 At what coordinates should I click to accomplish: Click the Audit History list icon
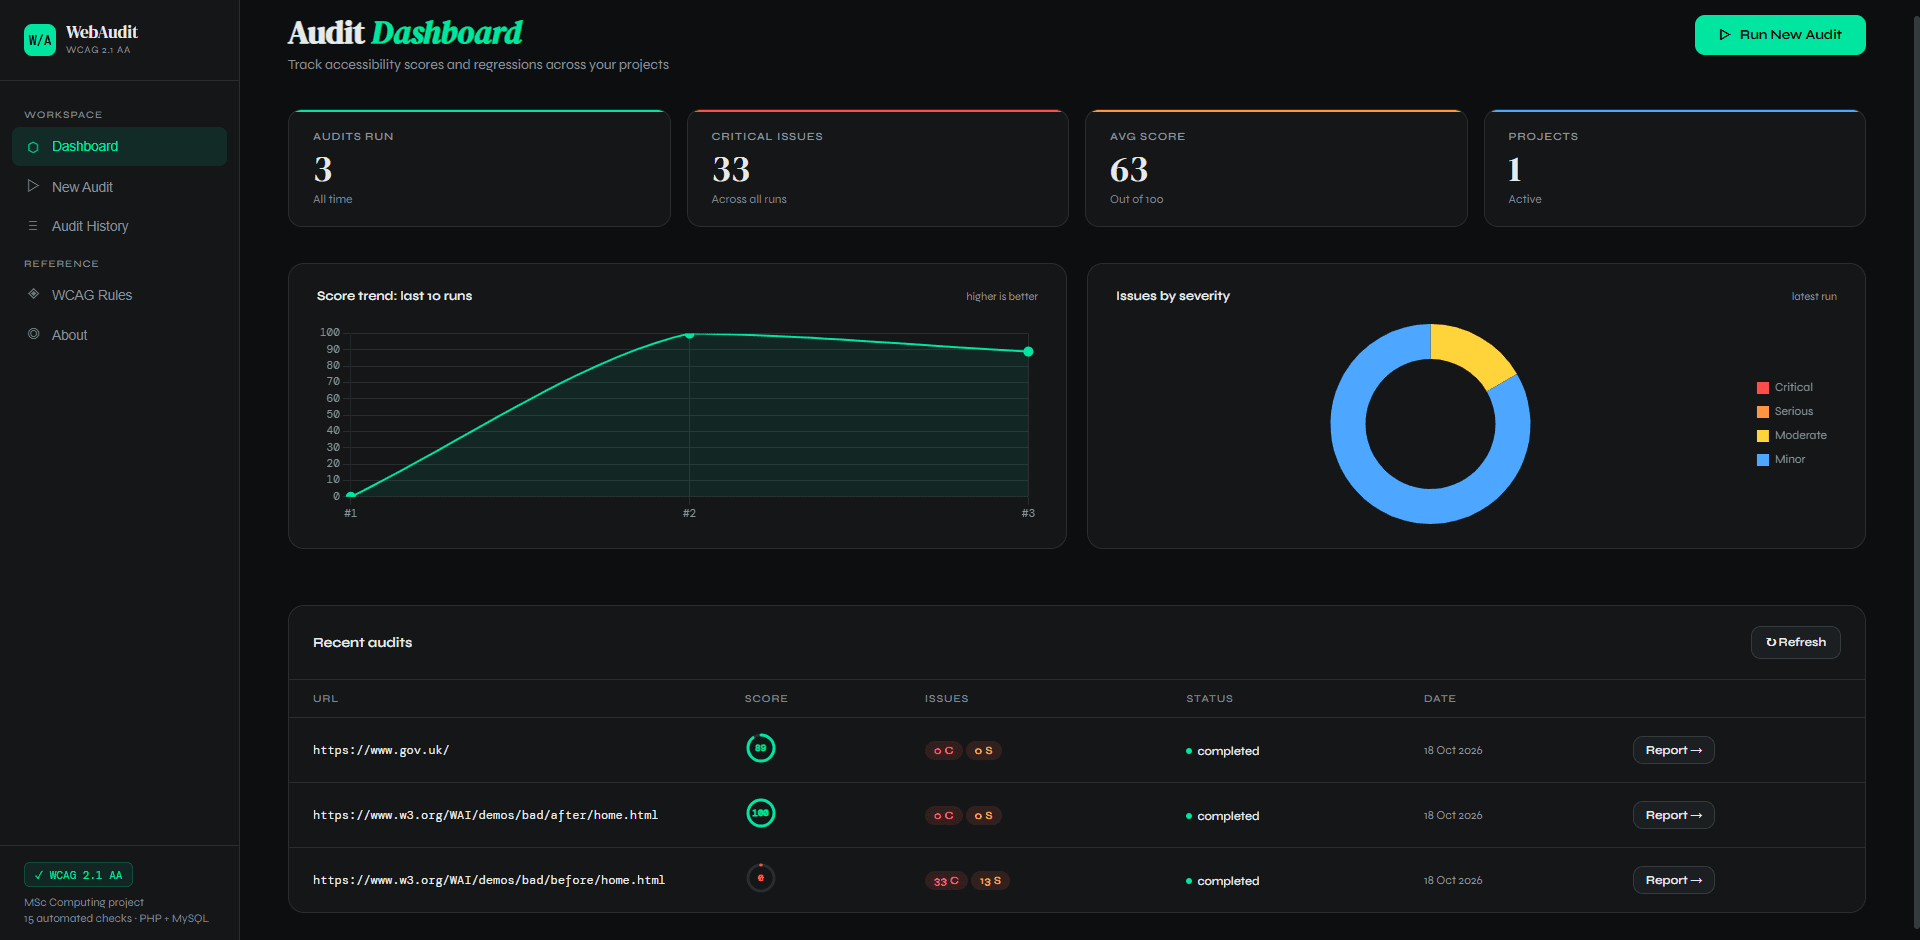[33, 226]
